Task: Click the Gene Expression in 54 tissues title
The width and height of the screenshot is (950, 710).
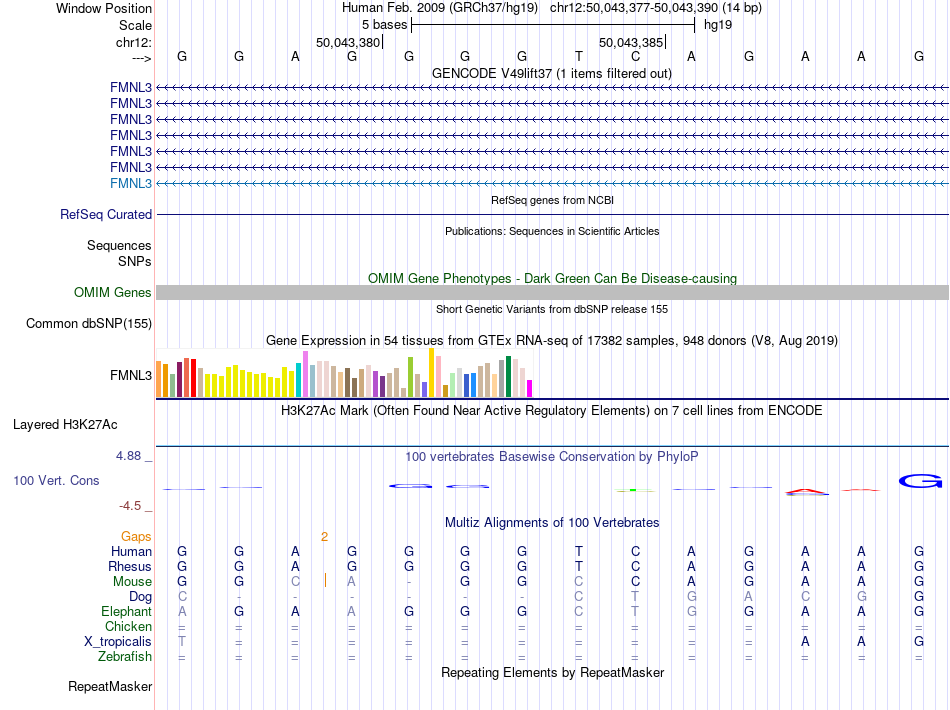Action: [552, 340]
